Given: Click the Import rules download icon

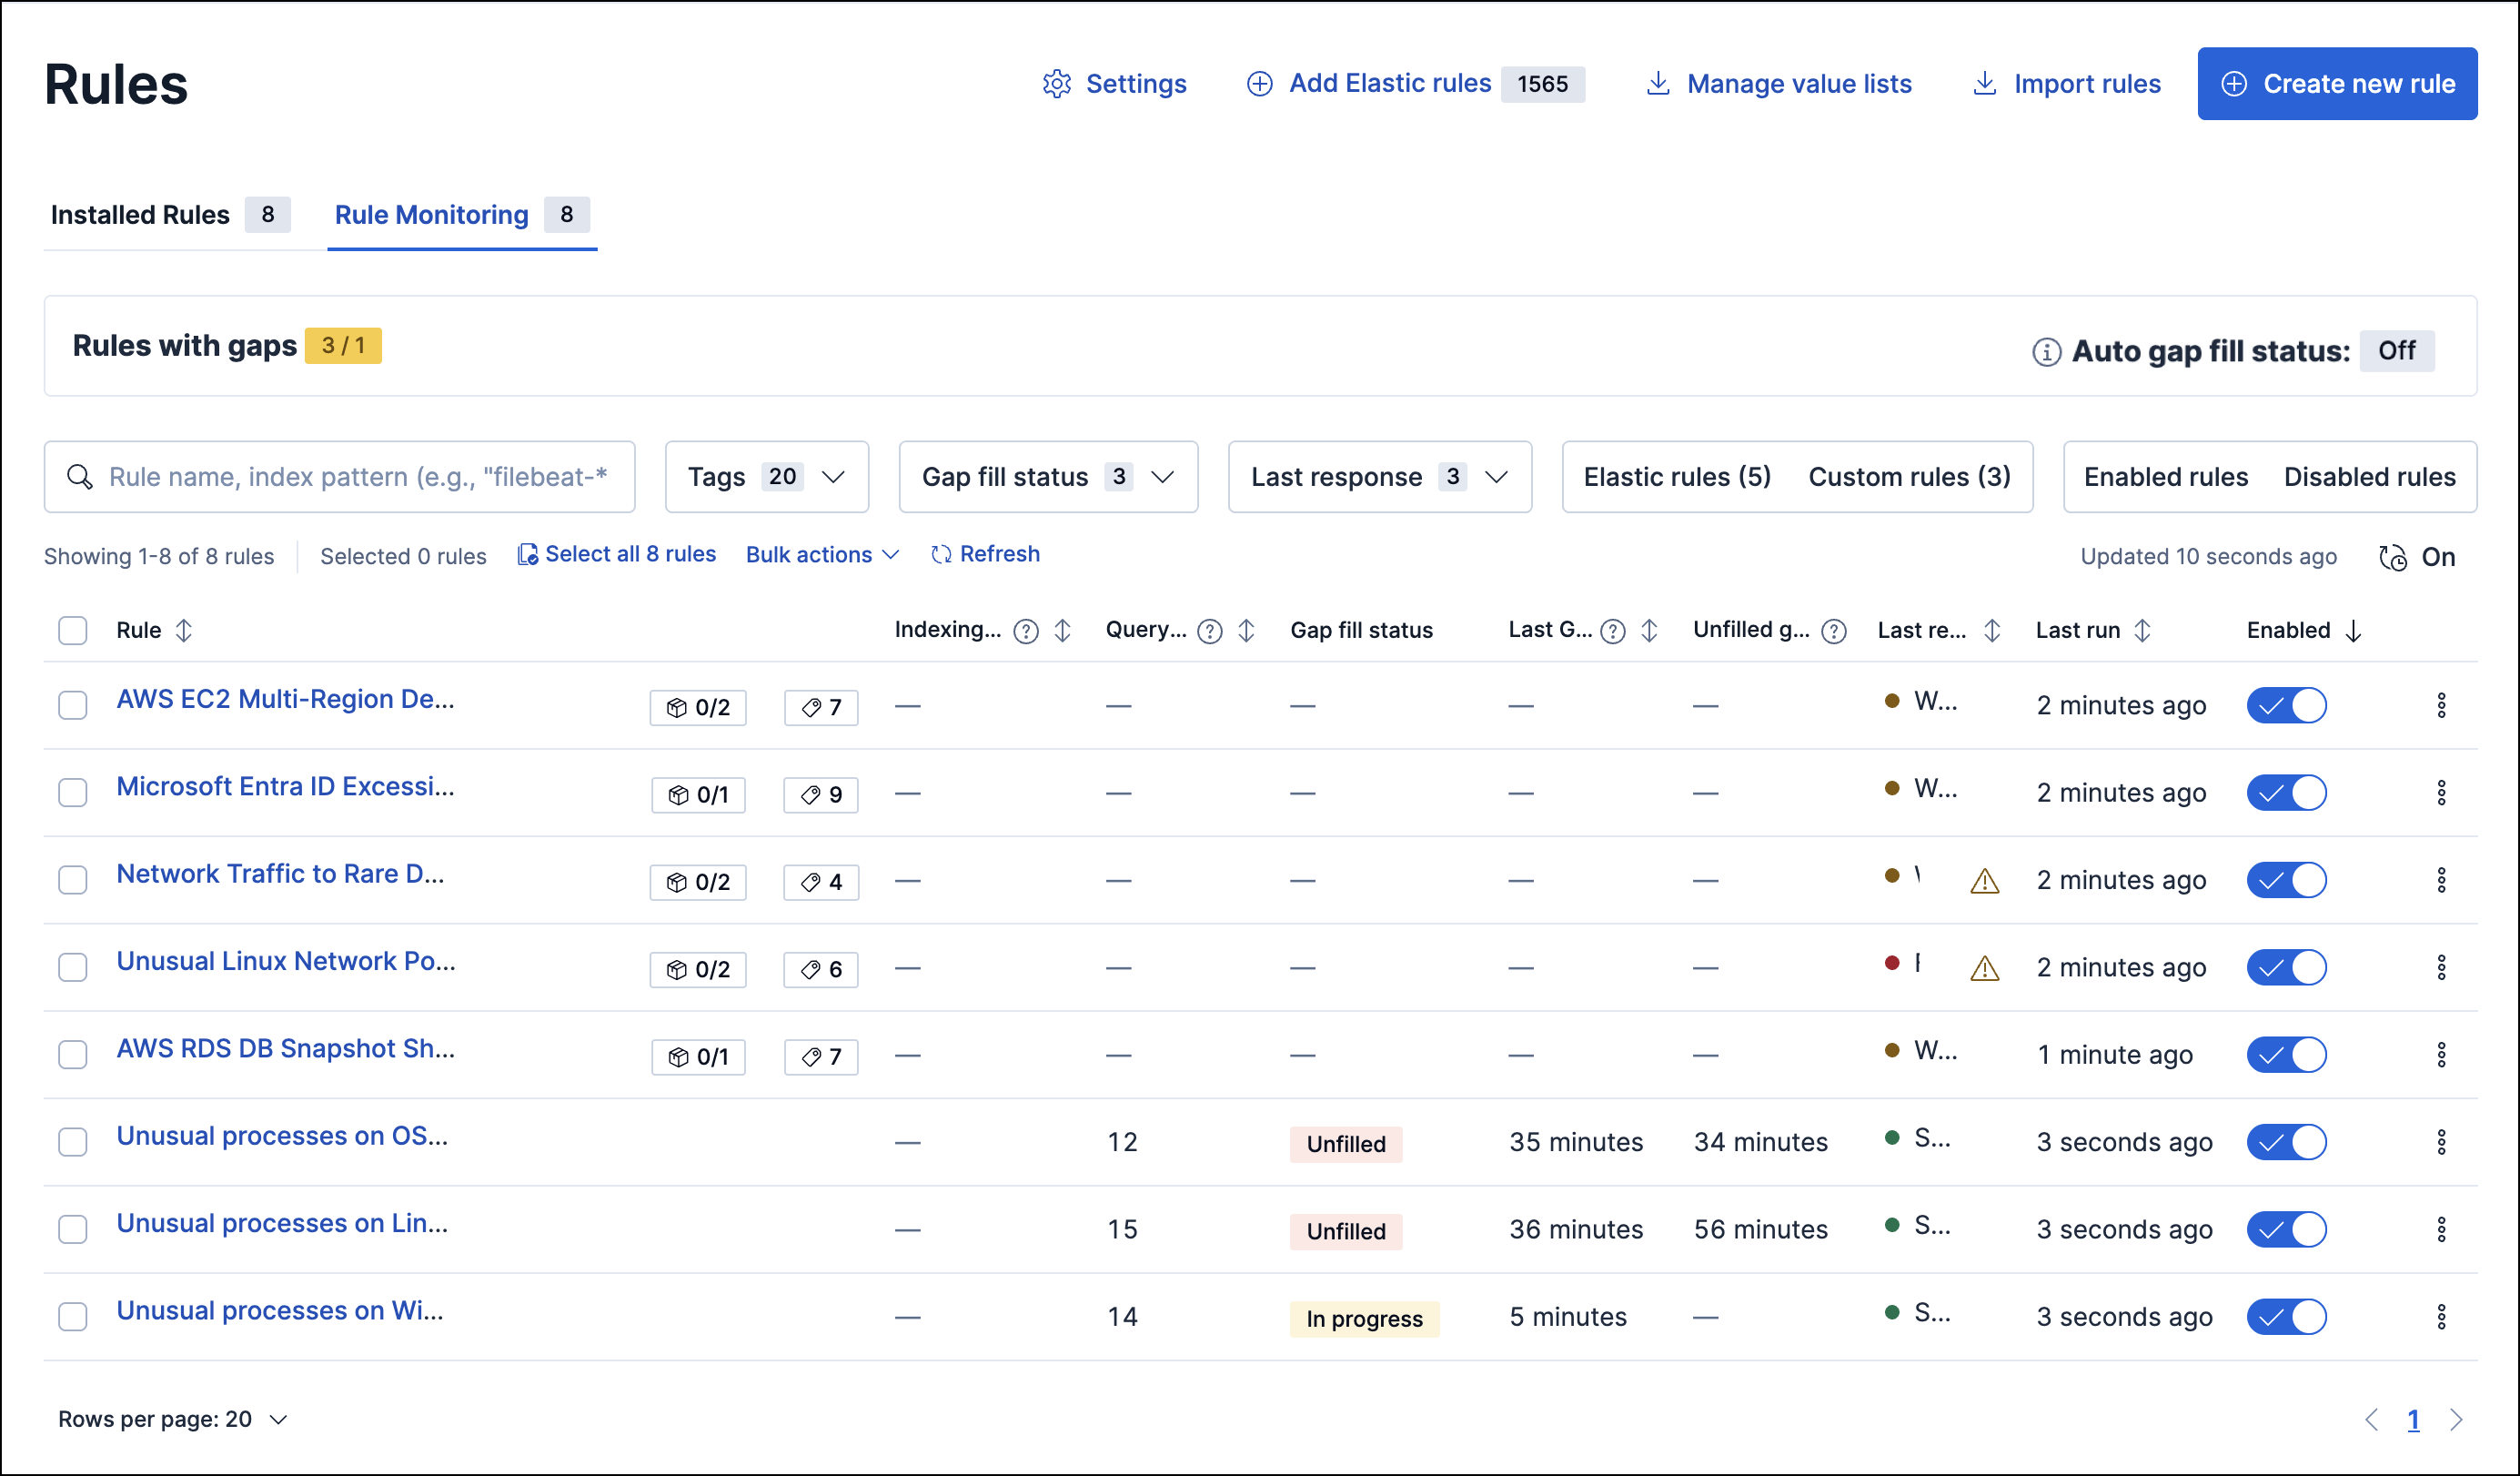Looking at the screenshot, I should point(1983,84).
